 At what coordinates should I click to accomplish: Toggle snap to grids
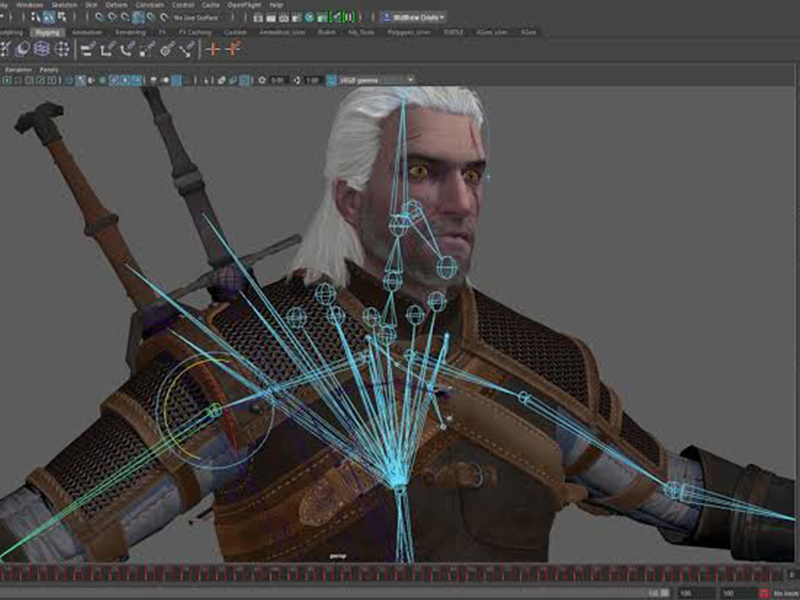[99, 17]
